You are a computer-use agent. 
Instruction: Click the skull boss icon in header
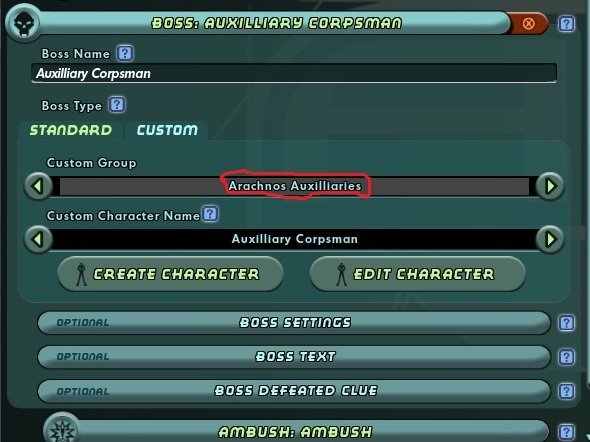(24, 23)
